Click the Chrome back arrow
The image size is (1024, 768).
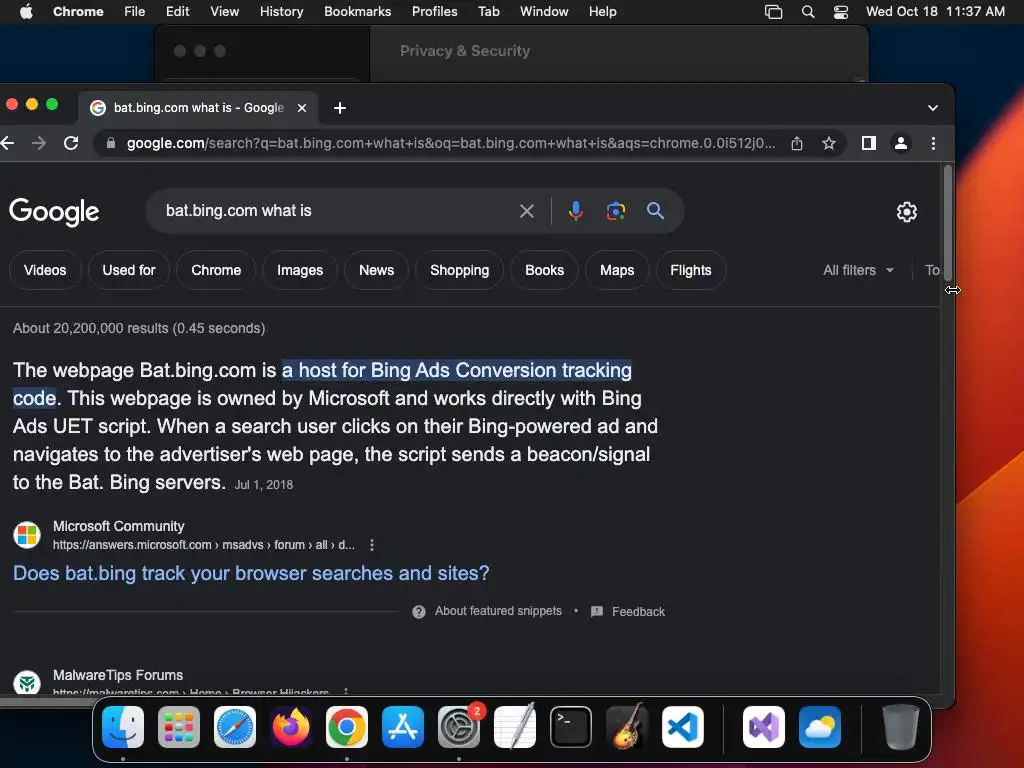point(7,143)
